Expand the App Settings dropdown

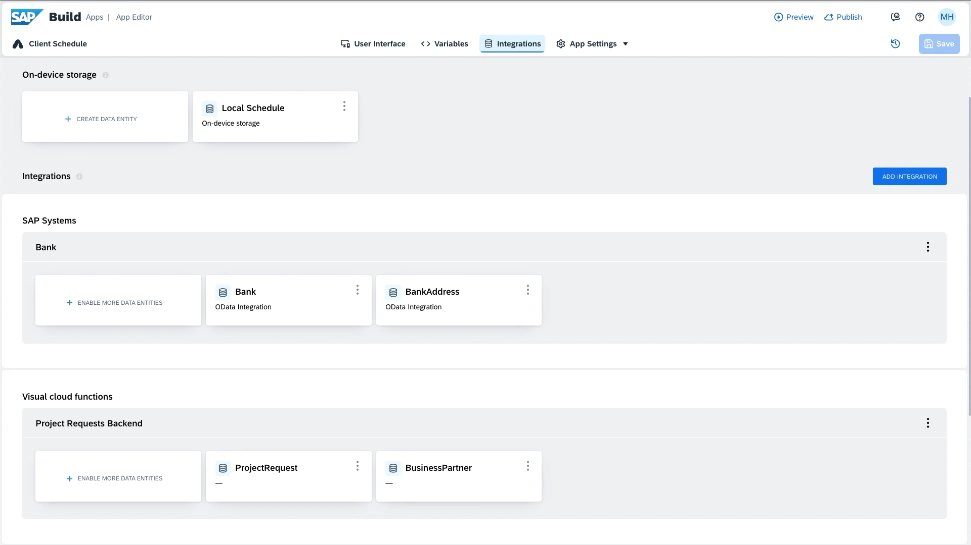[592, 44]
